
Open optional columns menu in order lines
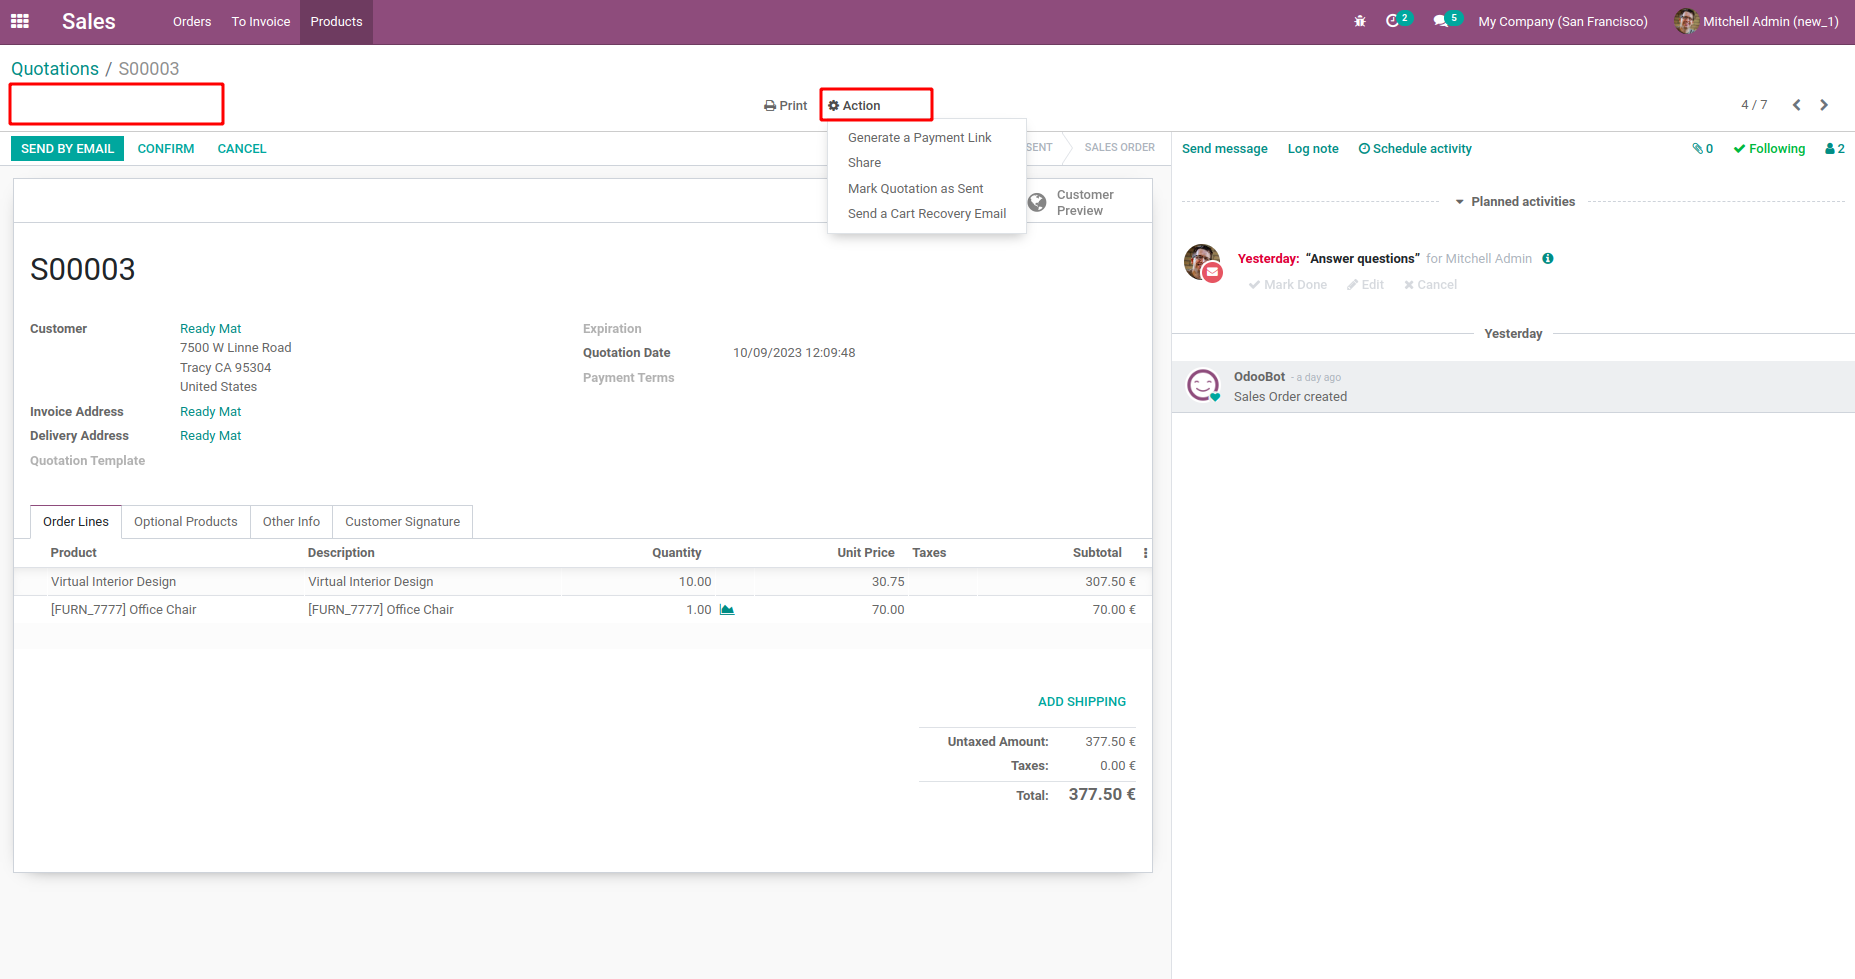(x=1145, y=553)
